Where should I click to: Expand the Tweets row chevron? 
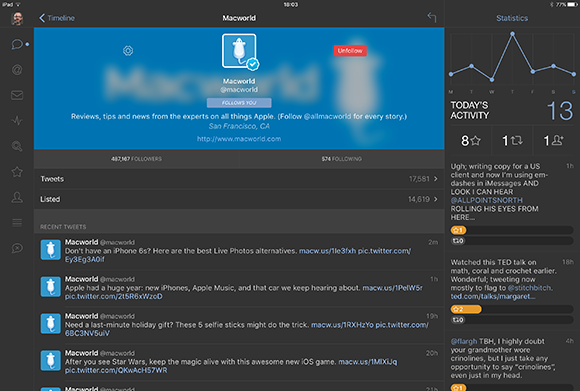[x=436, y=179]
